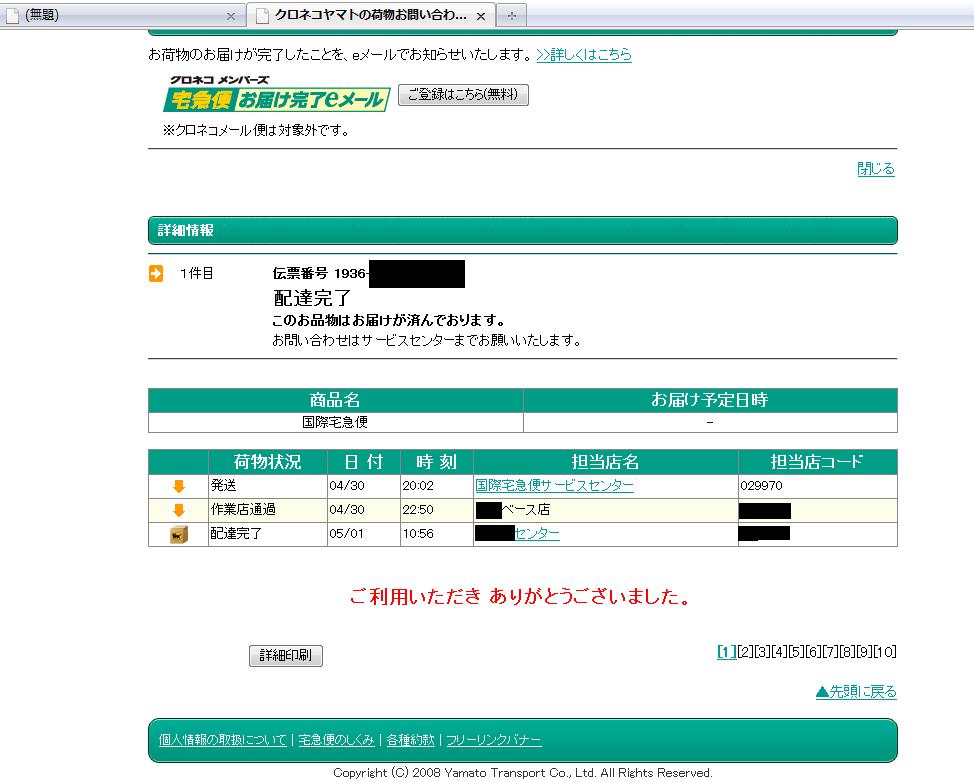Click the 荷物状況 column header
Viewport: 974px width, 782px height.
(x=268, y=462)
